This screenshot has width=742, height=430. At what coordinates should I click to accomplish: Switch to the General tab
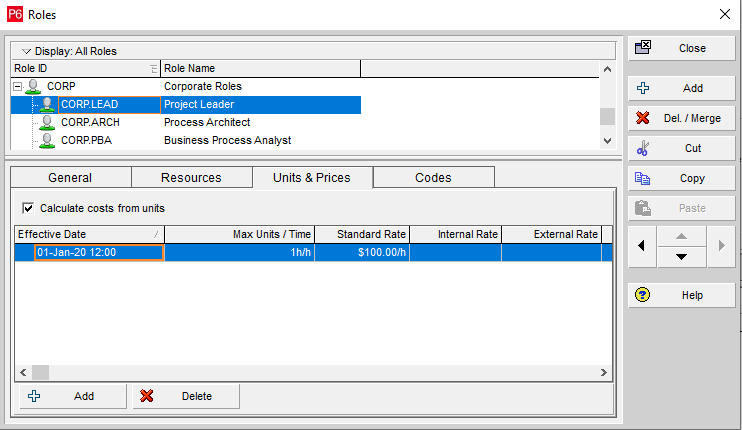[x=70, y=178]
